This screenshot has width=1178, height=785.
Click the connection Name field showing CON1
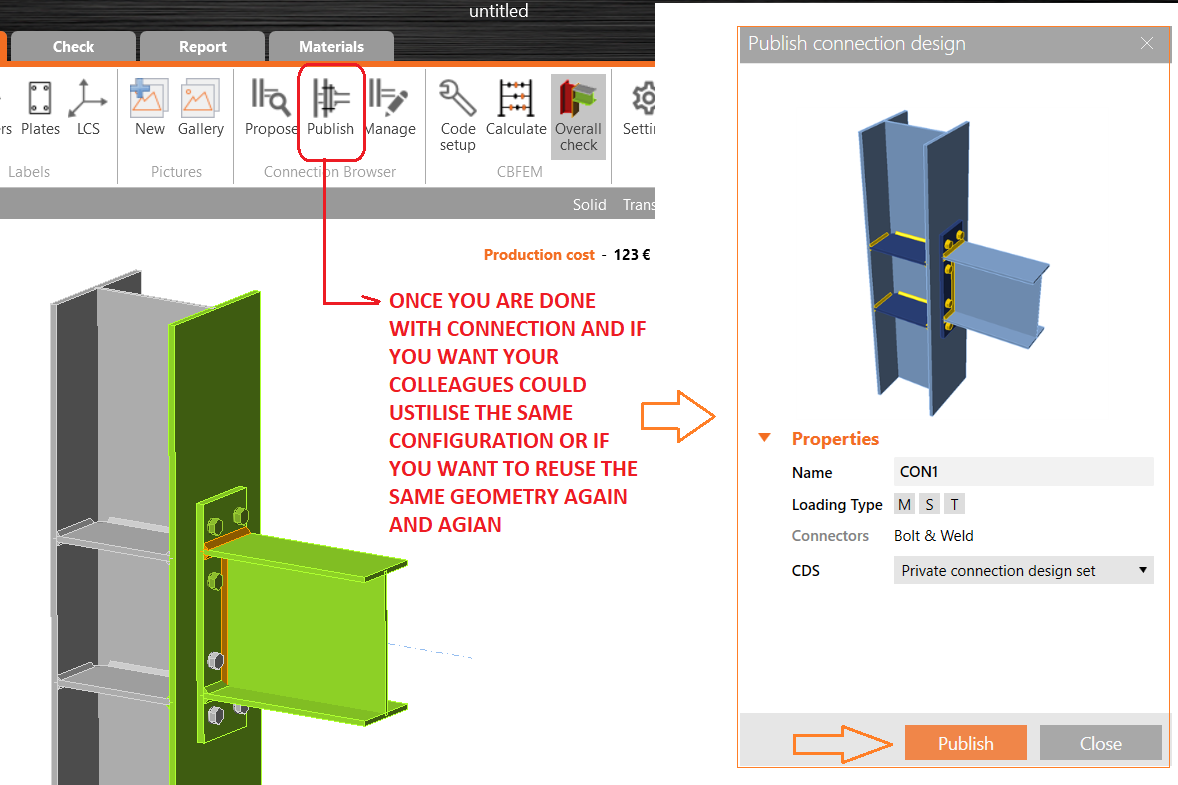click(1023, 471)
